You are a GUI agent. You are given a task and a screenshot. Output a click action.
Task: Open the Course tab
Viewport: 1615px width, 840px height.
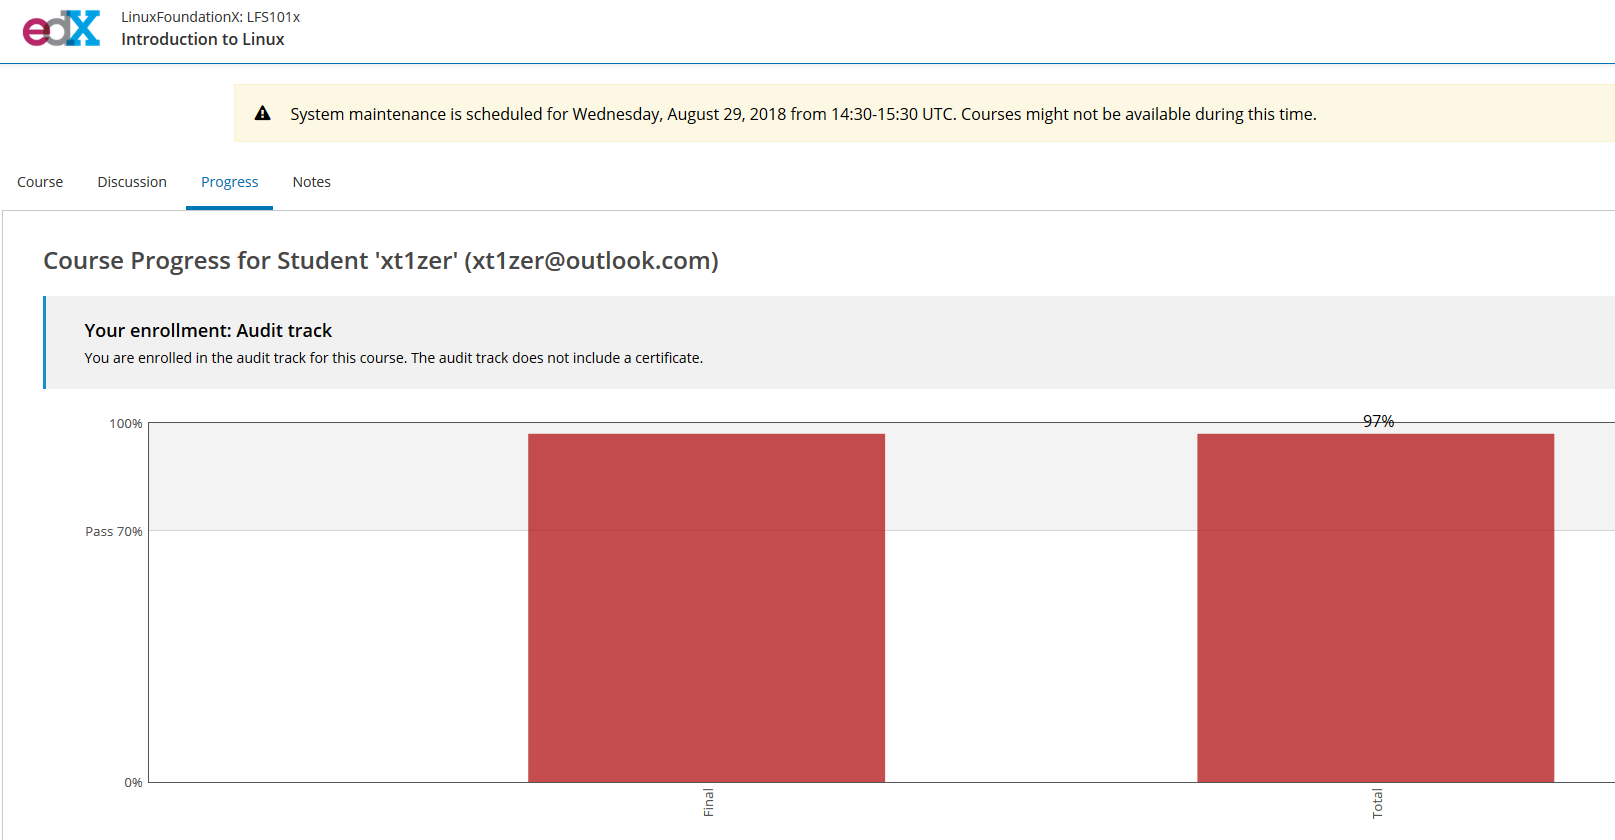coord(40,182)
